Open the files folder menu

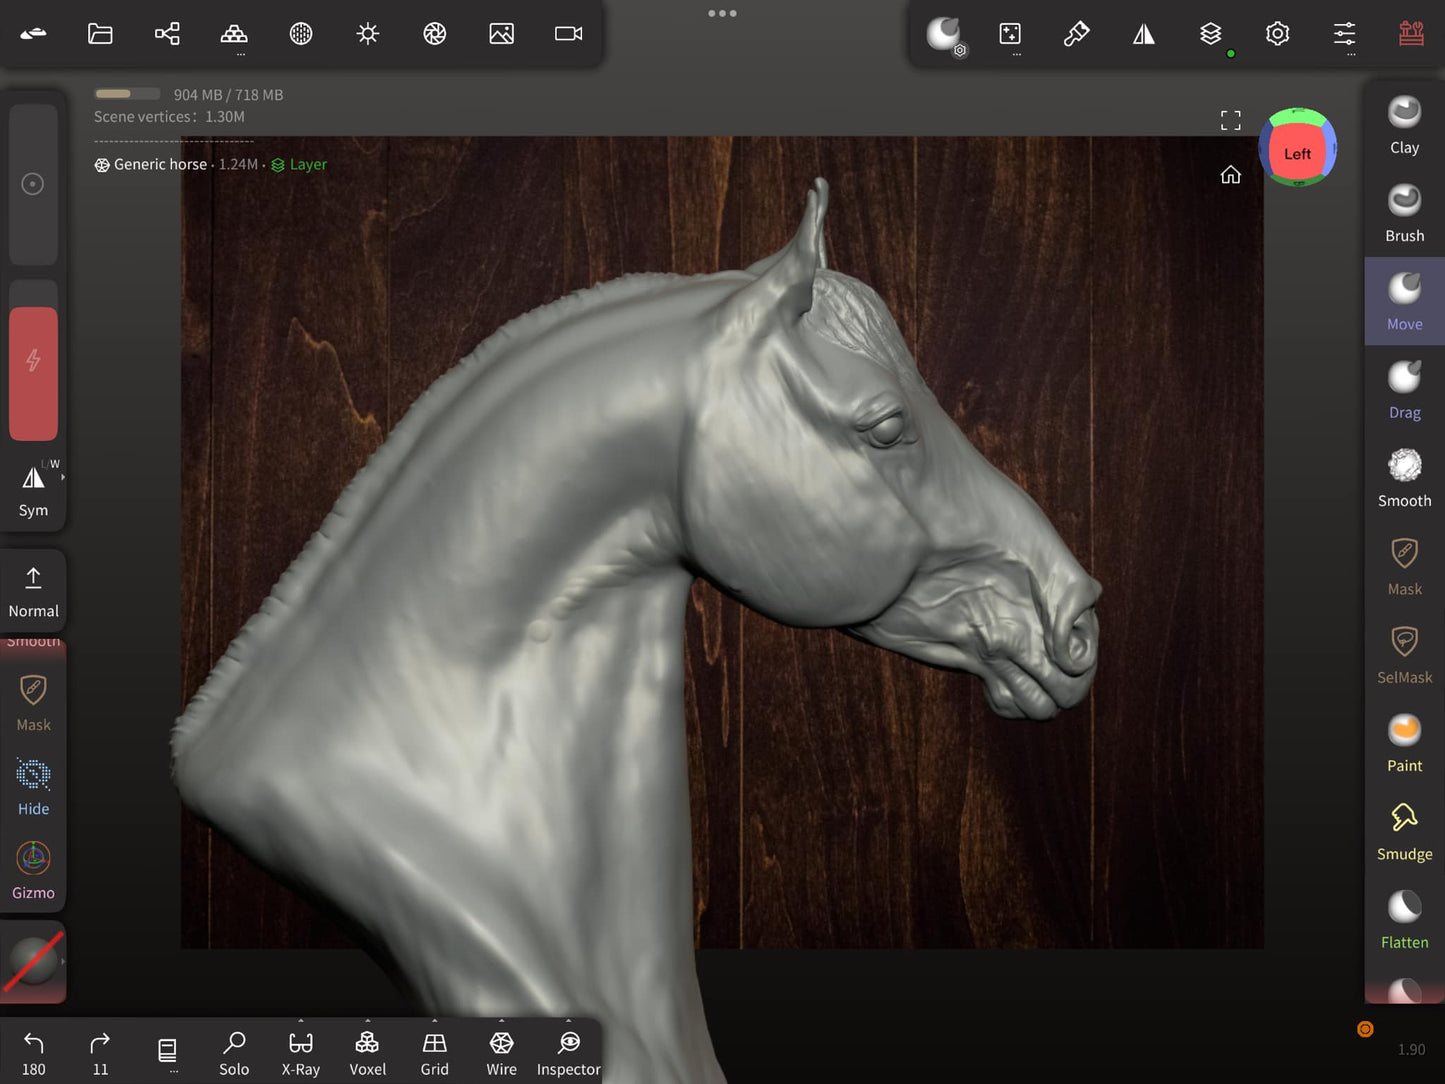100,34
